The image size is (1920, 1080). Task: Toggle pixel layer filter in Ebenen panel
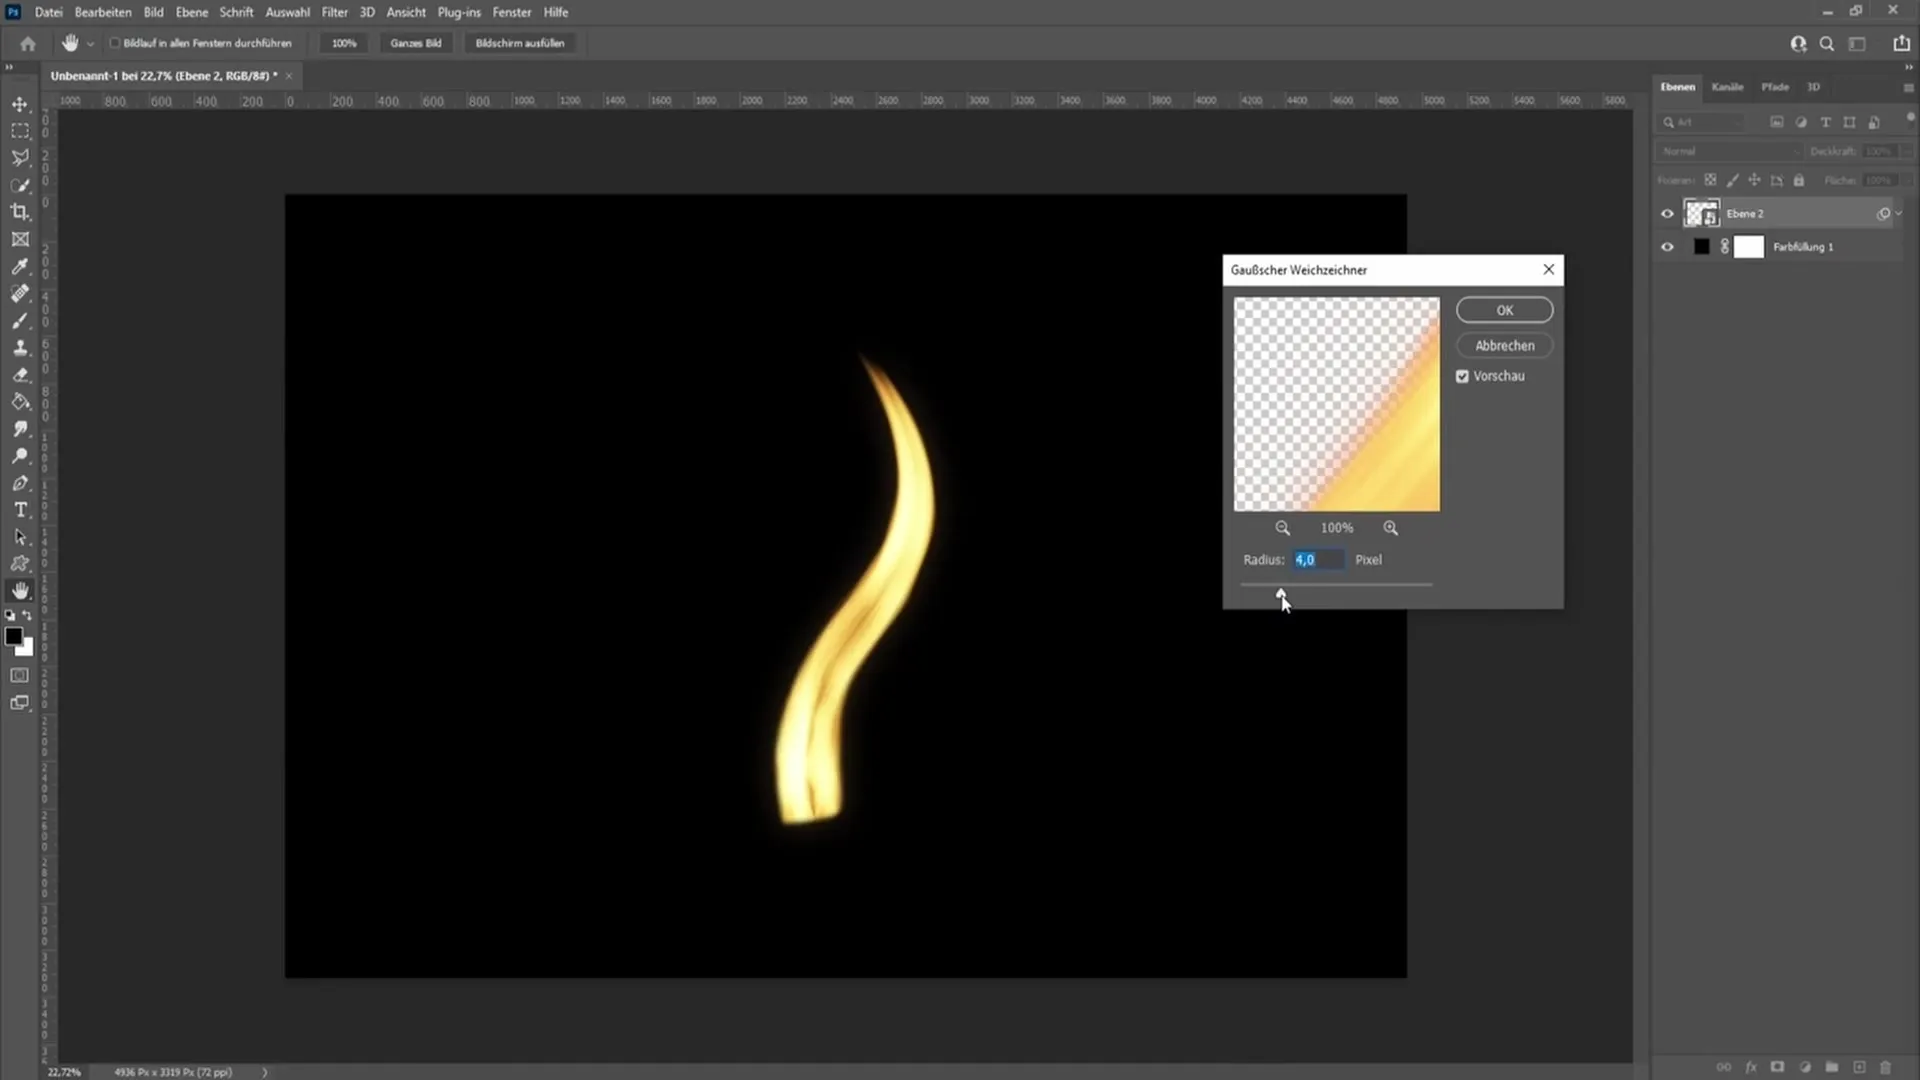tap(1777, 122)
